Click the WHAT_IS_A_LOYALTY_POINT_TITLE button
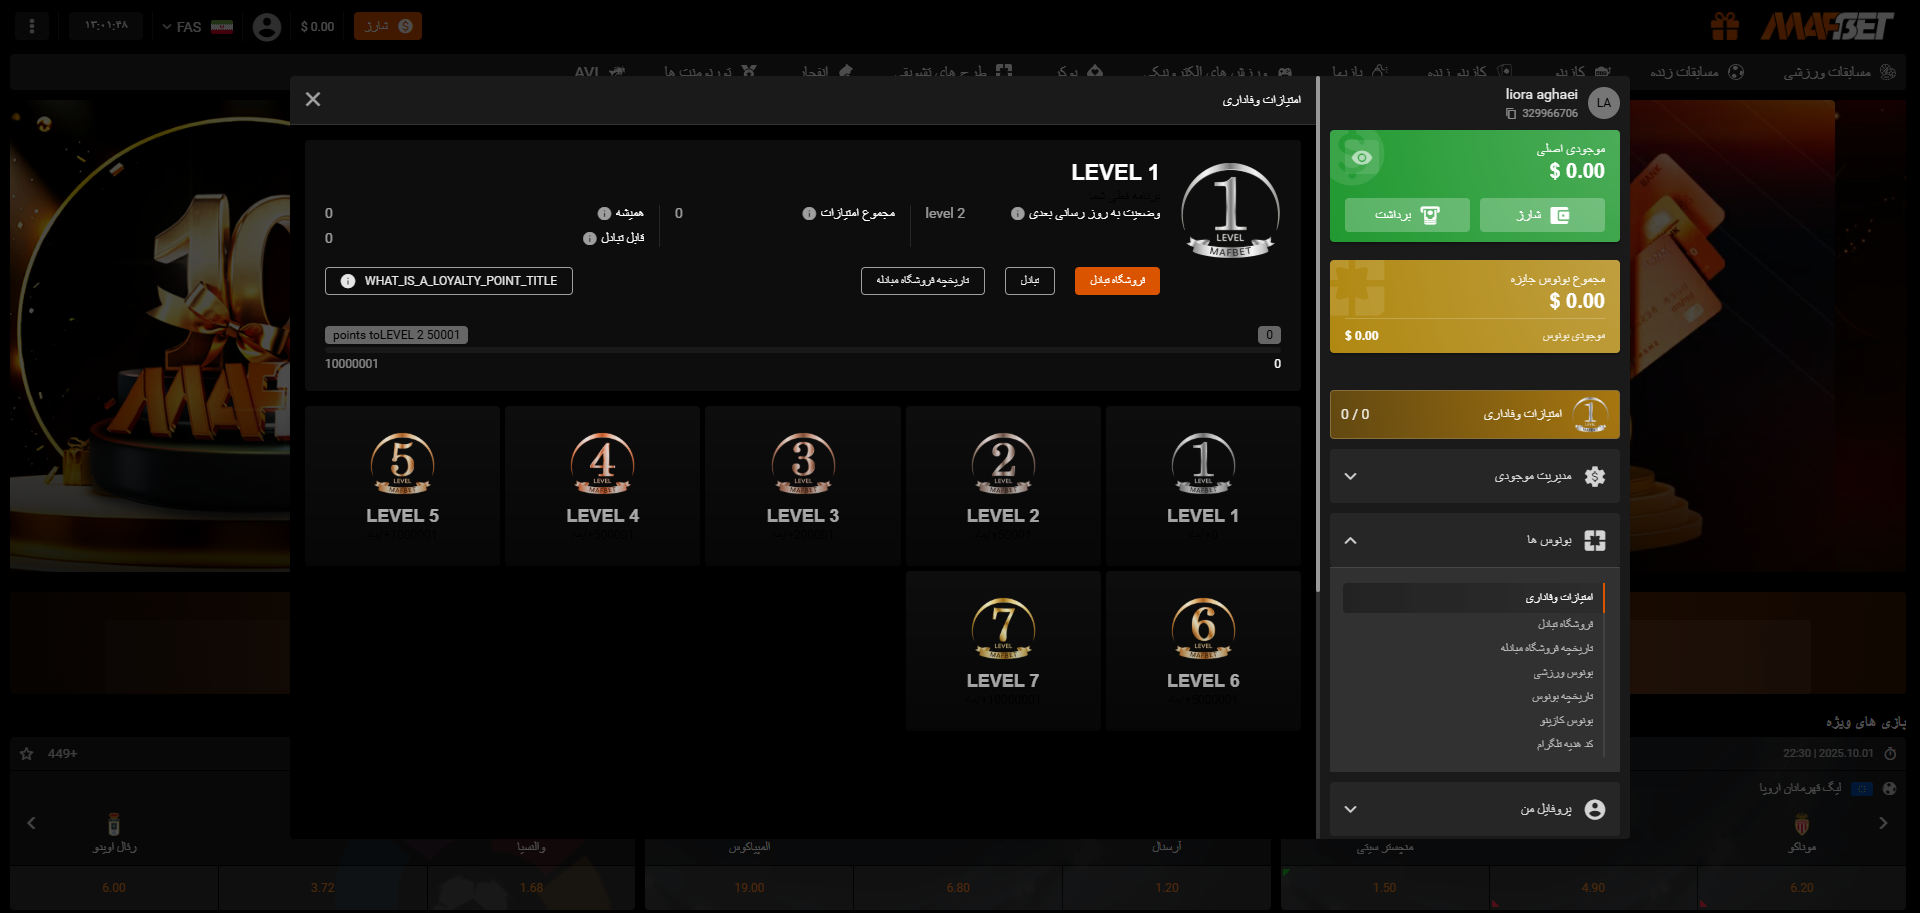The width and height of the screenshot is (1920, 913). (x=449, y=281)
